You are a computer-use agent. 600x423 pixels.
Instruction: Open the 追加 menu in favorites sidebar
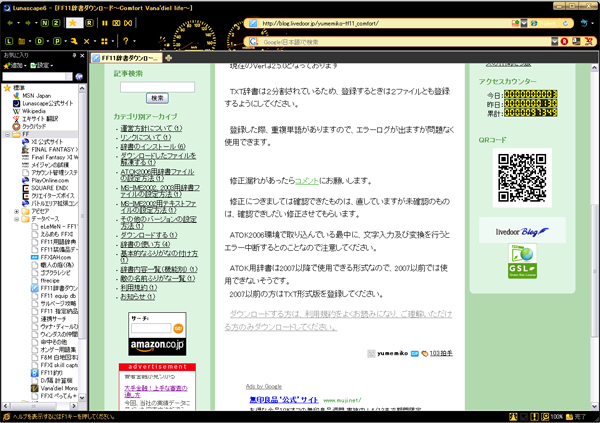pyautogui.click(x=15, y=65)
